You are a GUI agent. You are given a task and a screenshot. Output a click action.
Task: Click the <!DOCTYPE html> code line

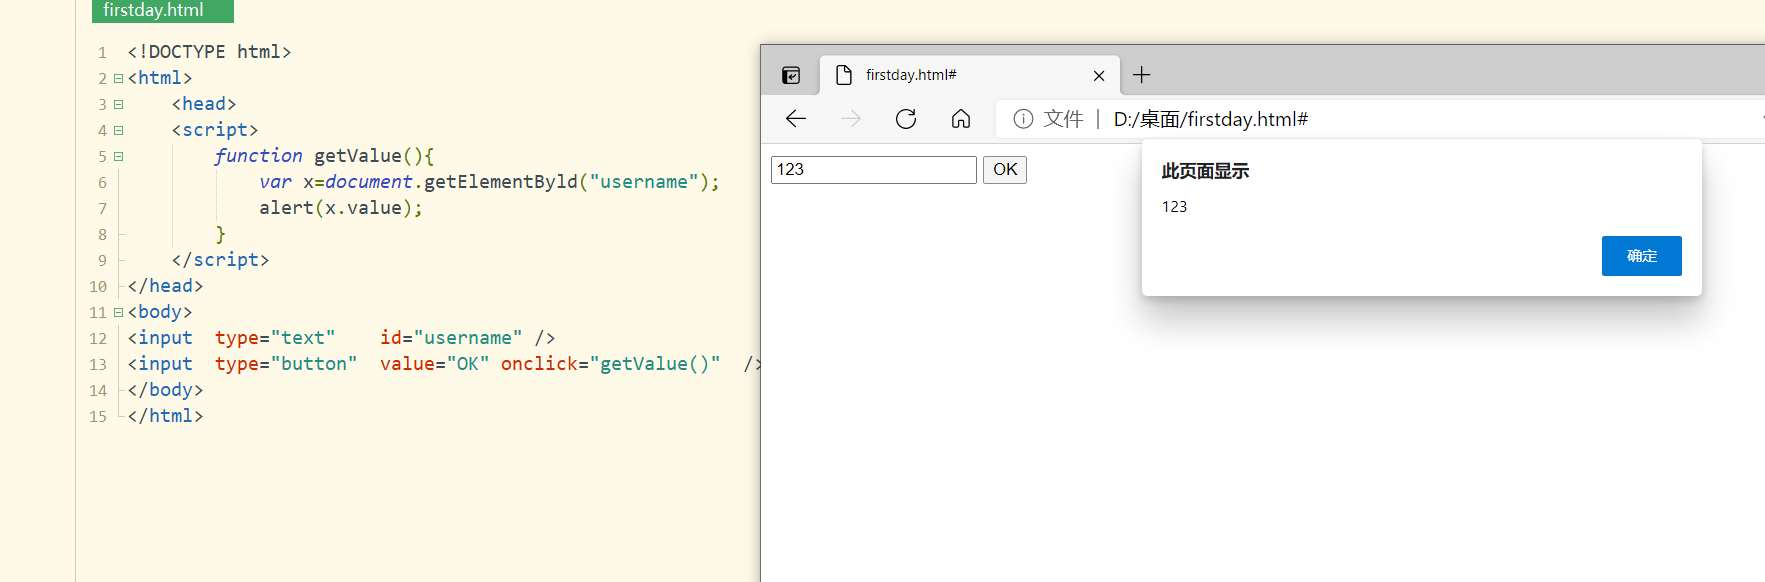coord(209,52)
